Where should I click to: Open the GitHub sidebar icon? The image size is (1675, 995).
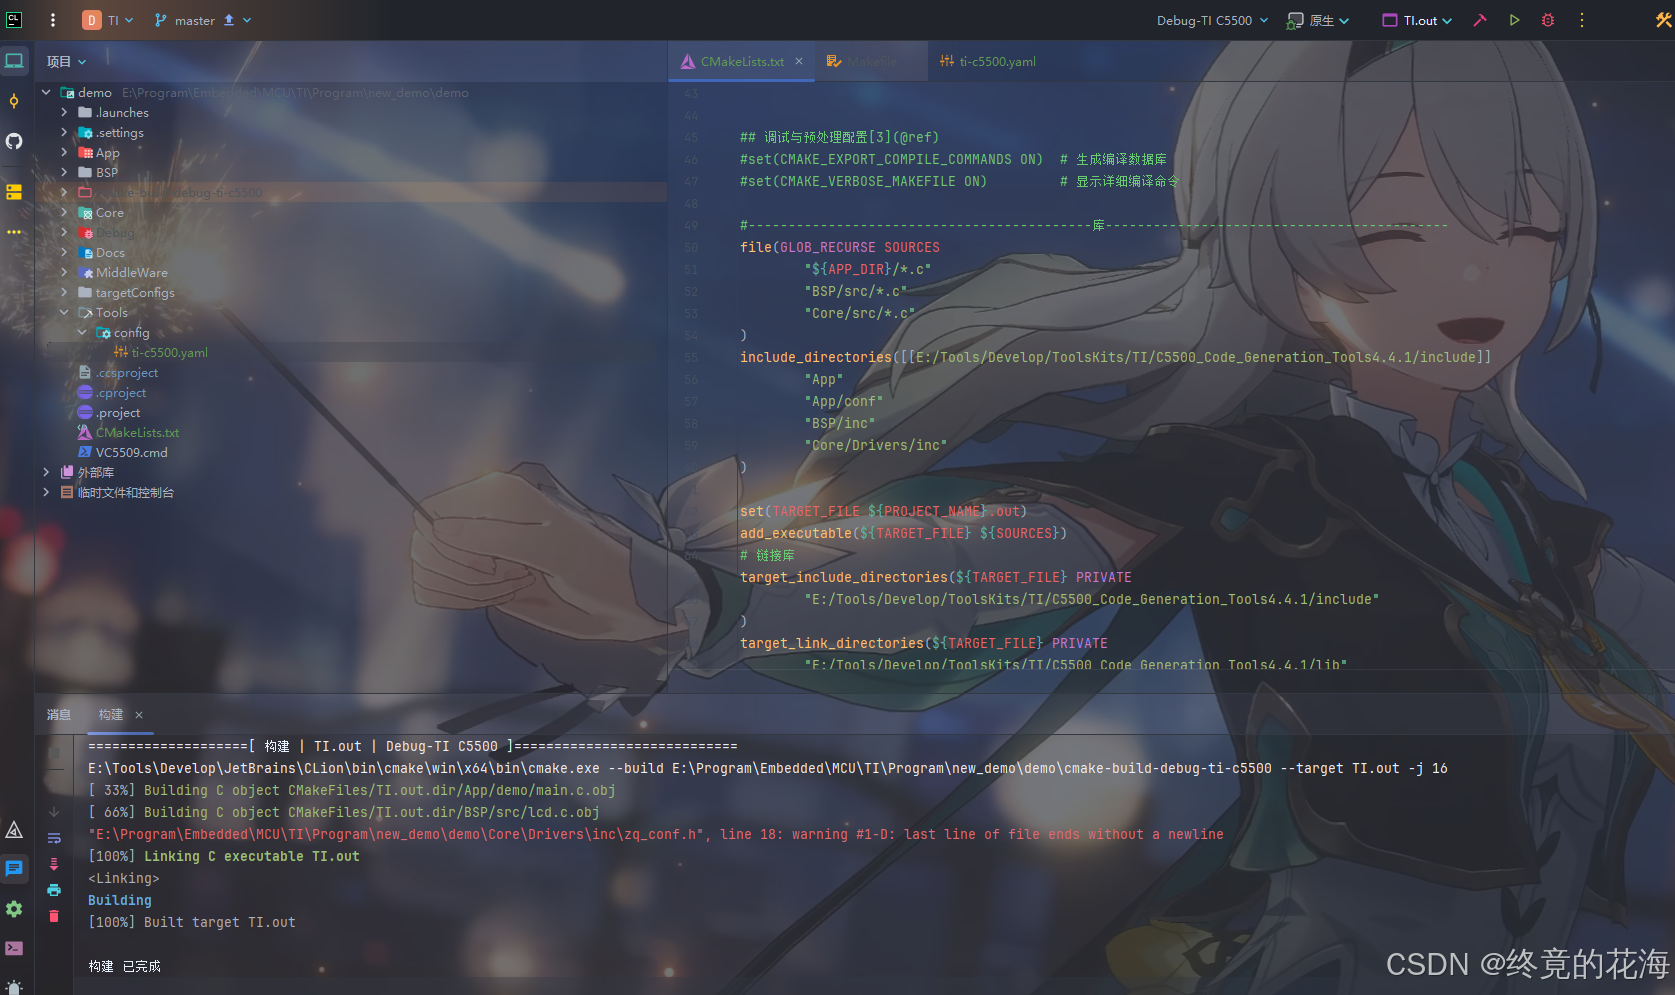(14, 141)
